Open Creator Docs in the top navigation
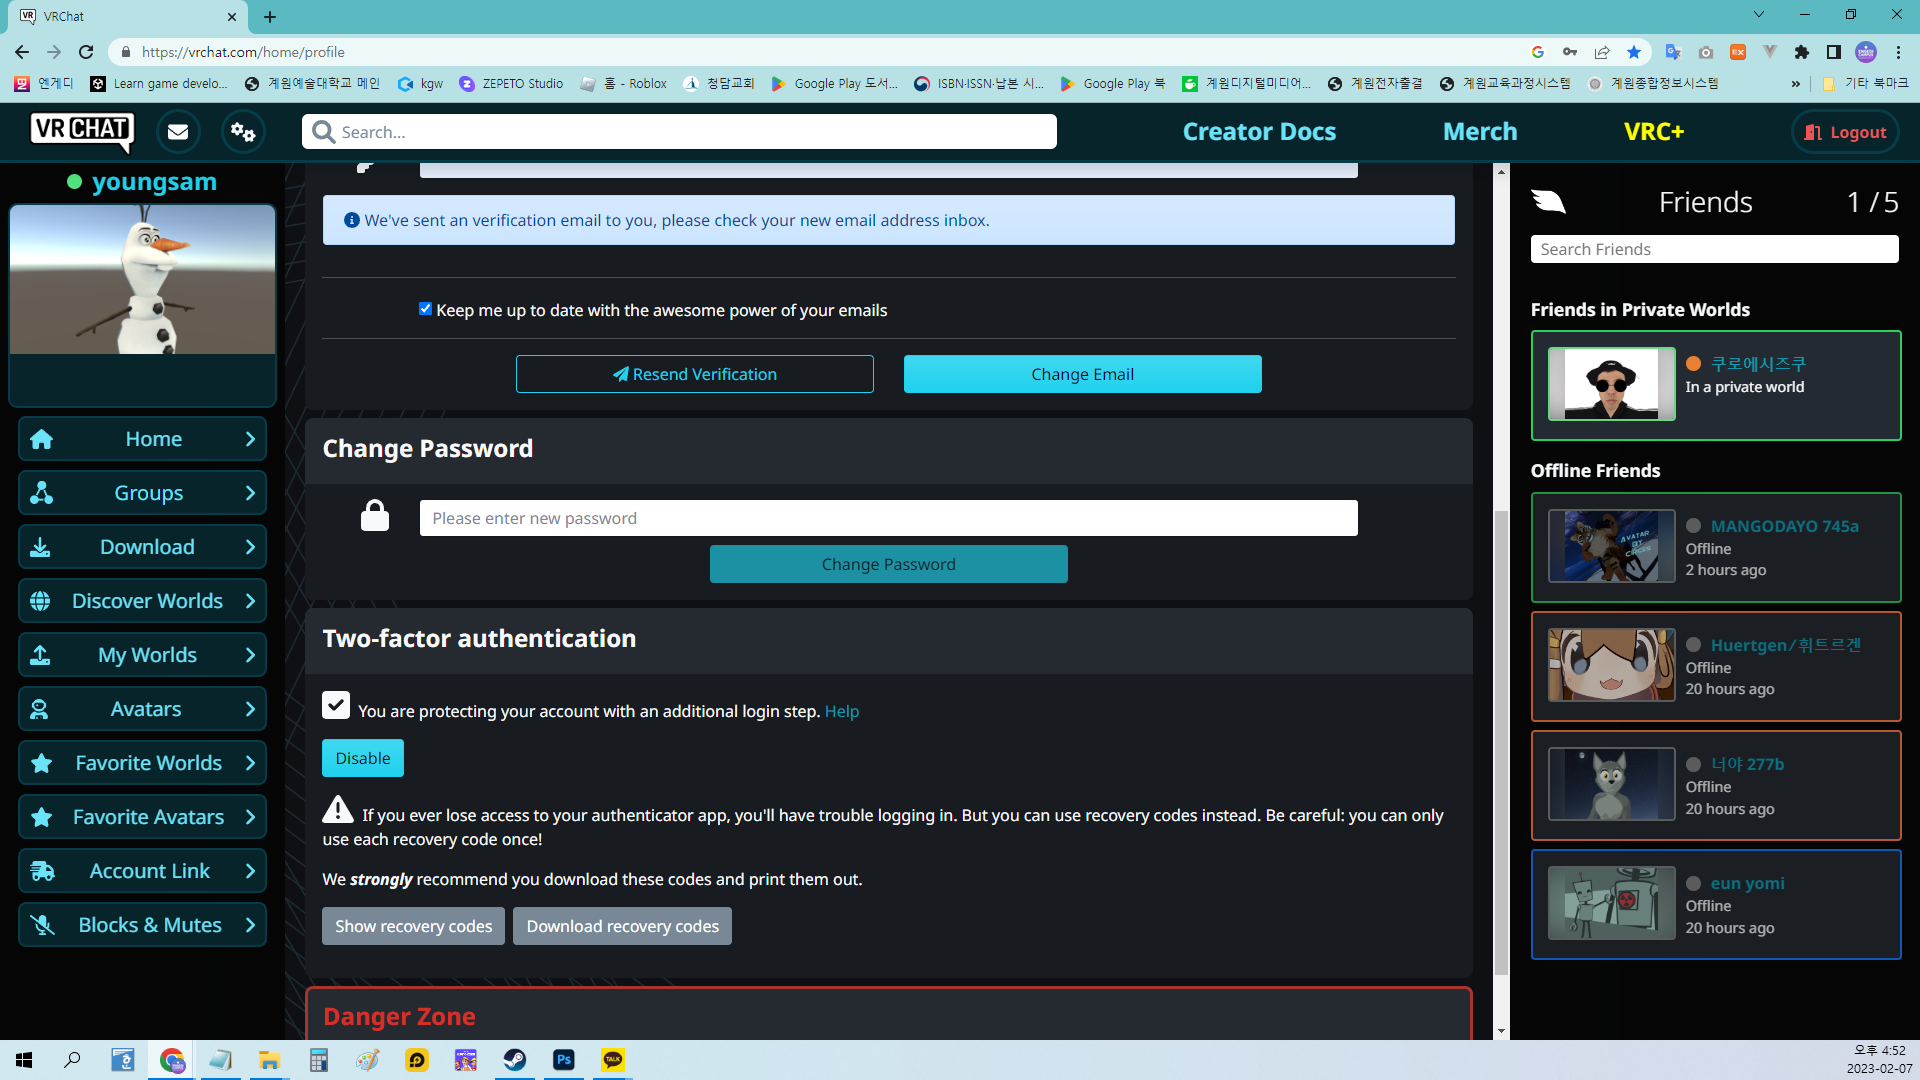 coord(1259,132)
